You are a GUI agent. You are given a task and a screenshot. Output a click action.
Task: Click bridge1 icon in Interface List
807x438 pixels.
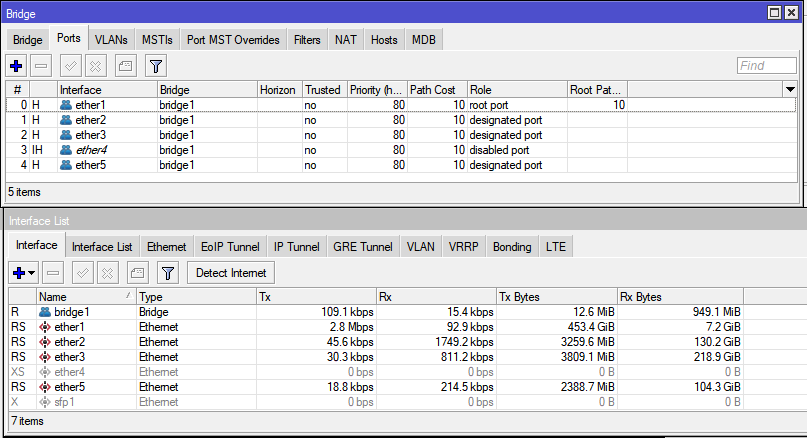pyautogui.click(x=45, y=312)
